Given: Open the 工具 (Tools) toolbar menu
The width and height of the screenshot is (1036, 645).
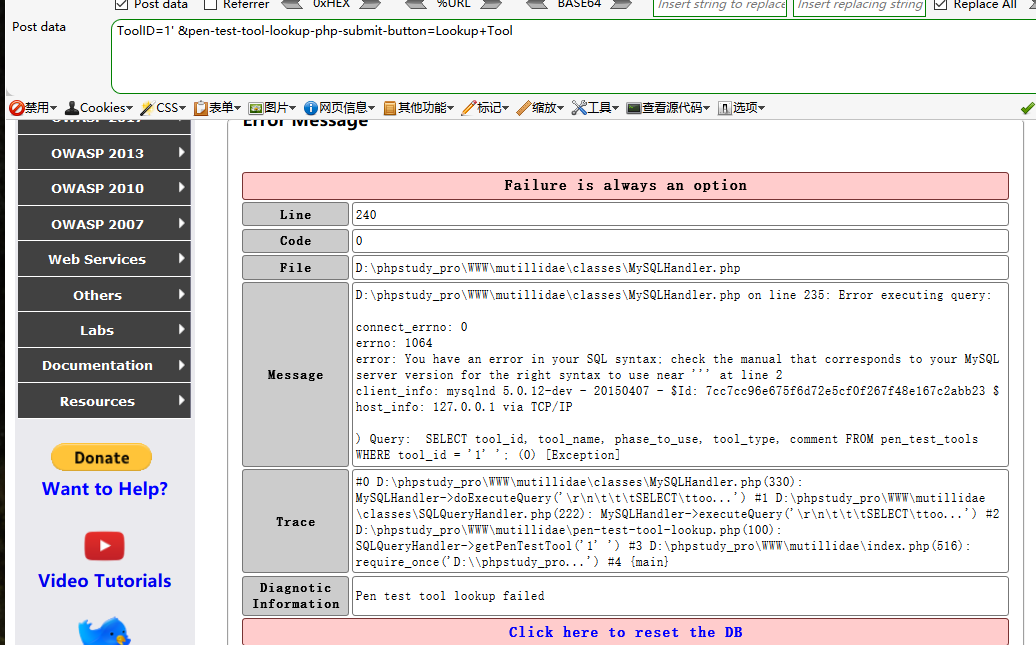Looking at the screenshot, I should (595, 108).
